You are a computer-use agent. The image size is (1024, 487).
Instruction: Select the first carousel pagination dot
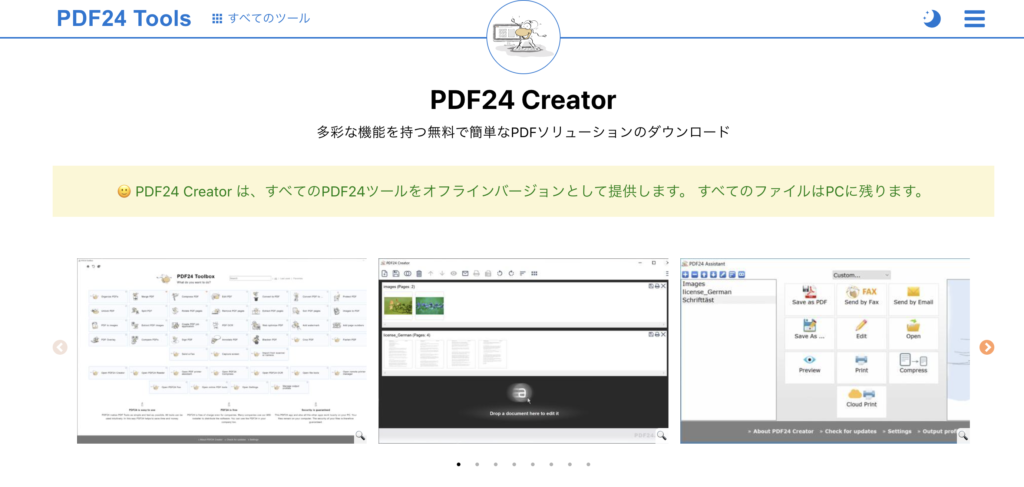coord(458,465)
